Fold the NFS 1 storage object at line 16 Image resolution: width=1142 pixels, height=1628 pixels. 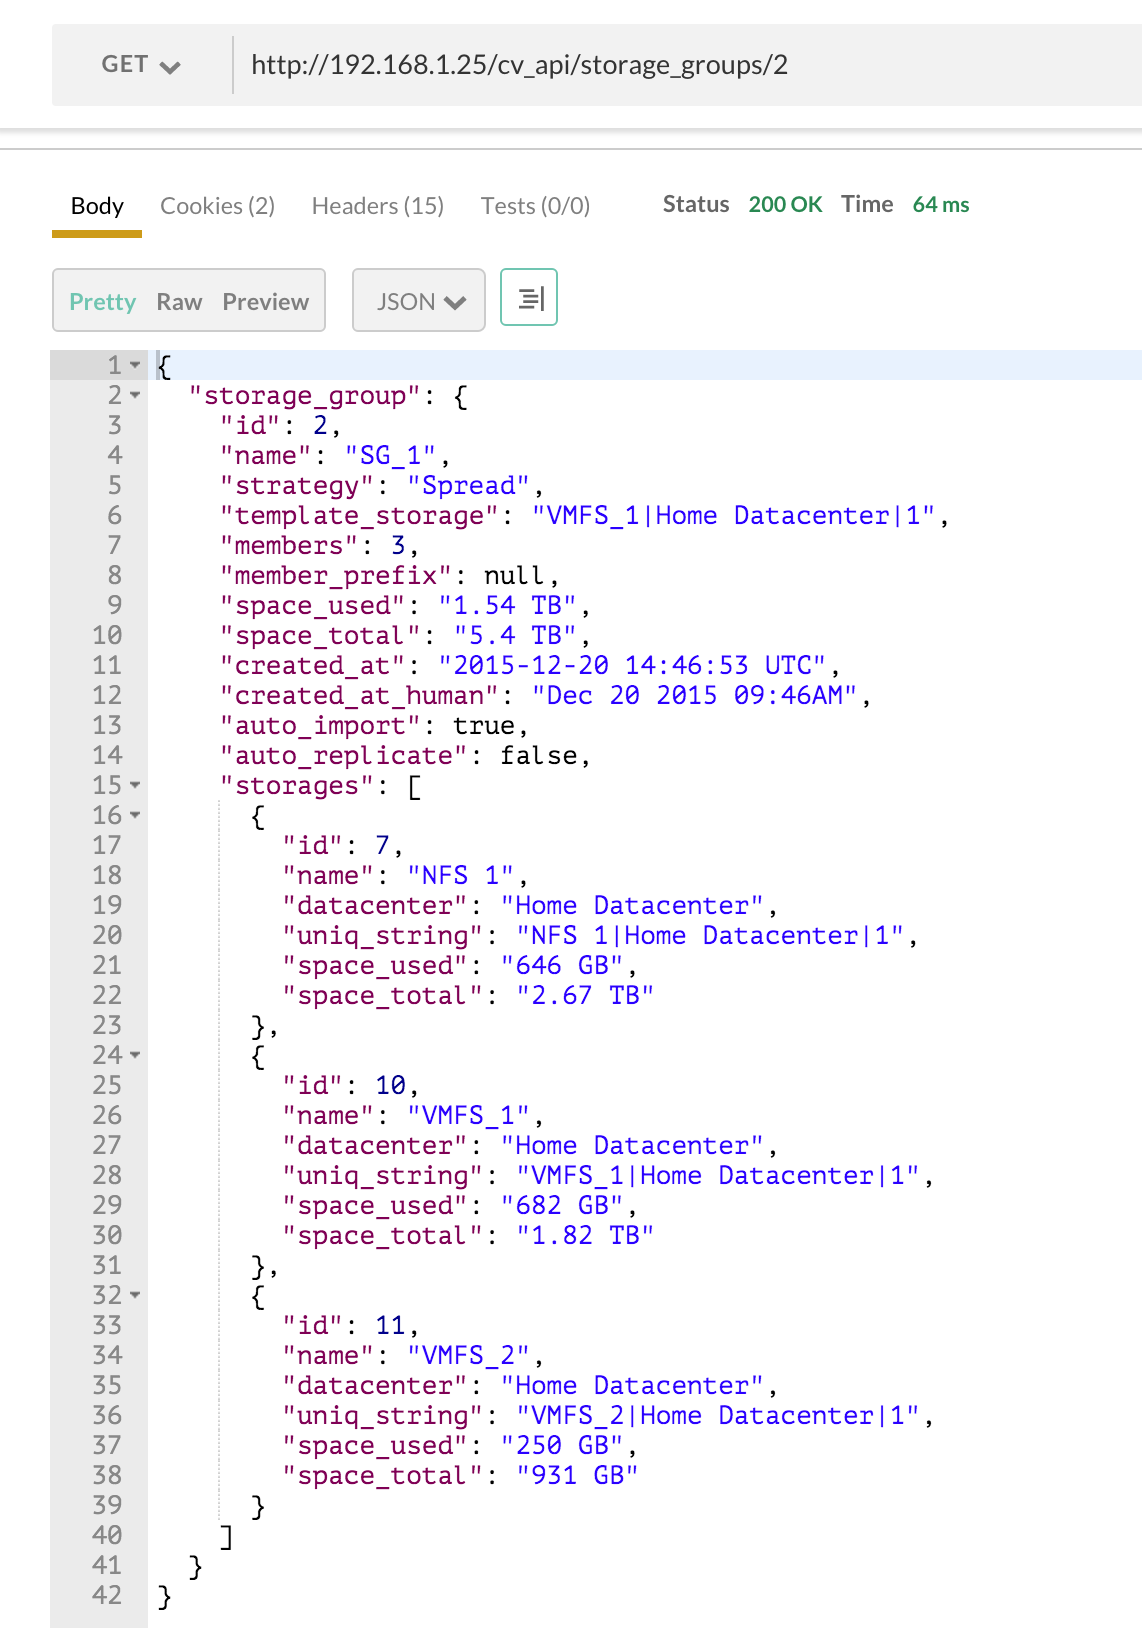(135, 815)
